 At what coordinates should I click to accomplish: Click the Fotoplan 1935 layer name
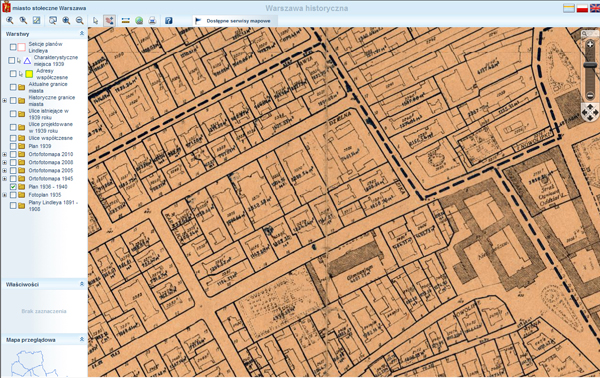(45, 195)
